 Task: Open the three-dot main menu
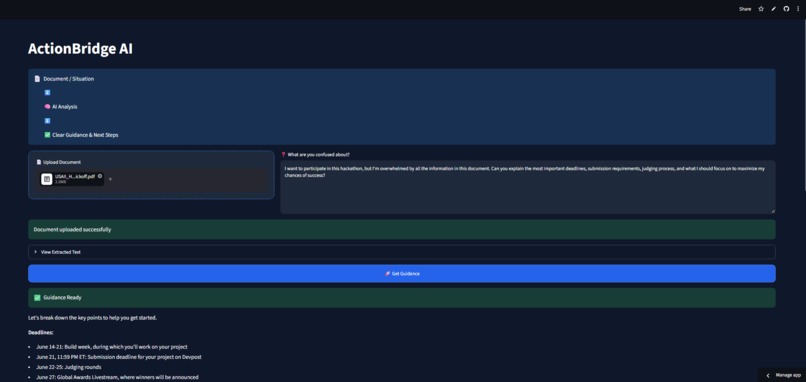coord(798,9)
